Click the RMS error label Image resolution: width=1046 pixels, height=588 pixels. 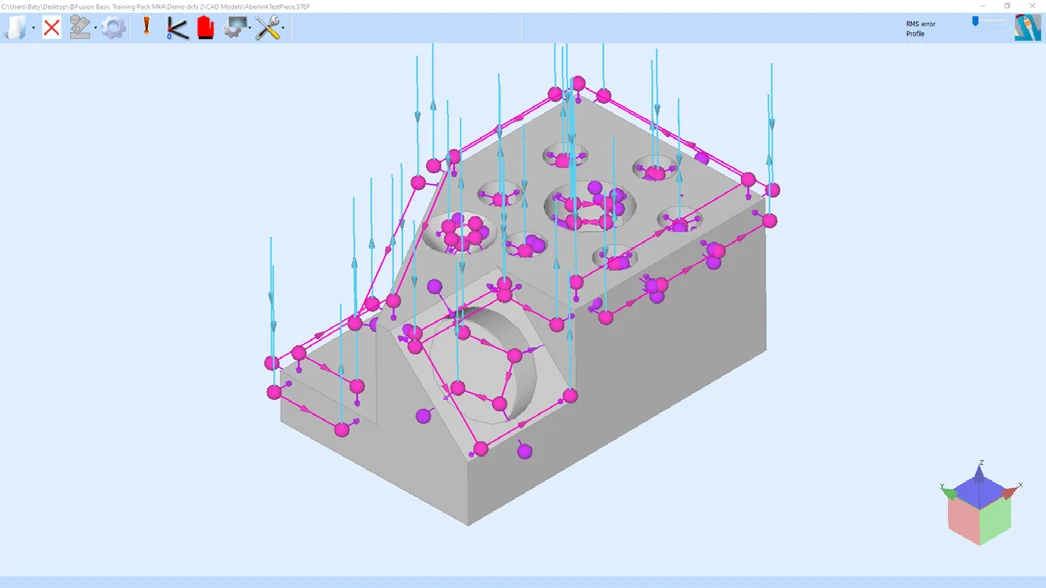point(921,24)
